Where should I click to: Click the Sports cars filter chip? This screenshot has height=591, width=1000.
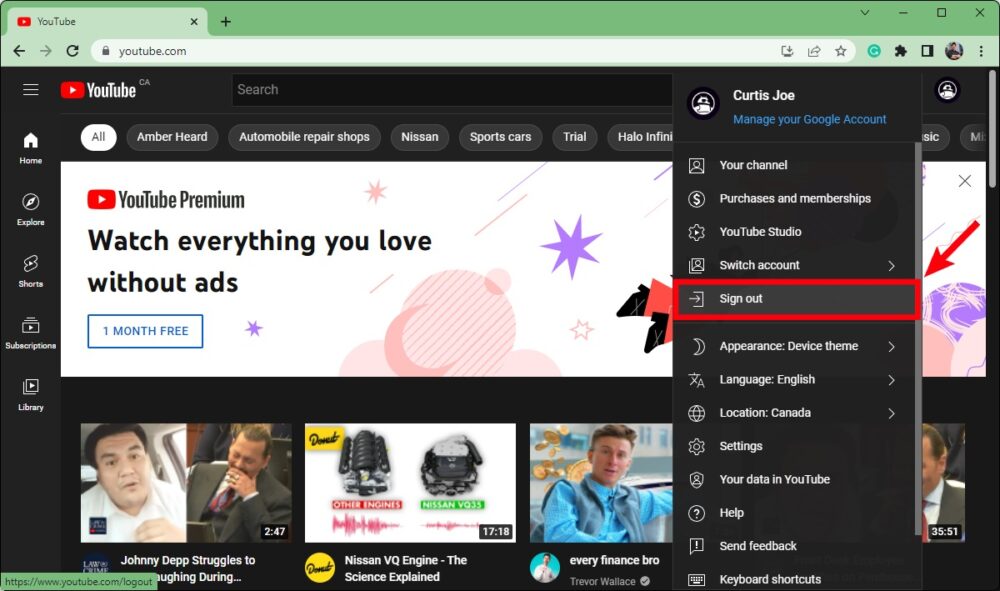(500, 137)
